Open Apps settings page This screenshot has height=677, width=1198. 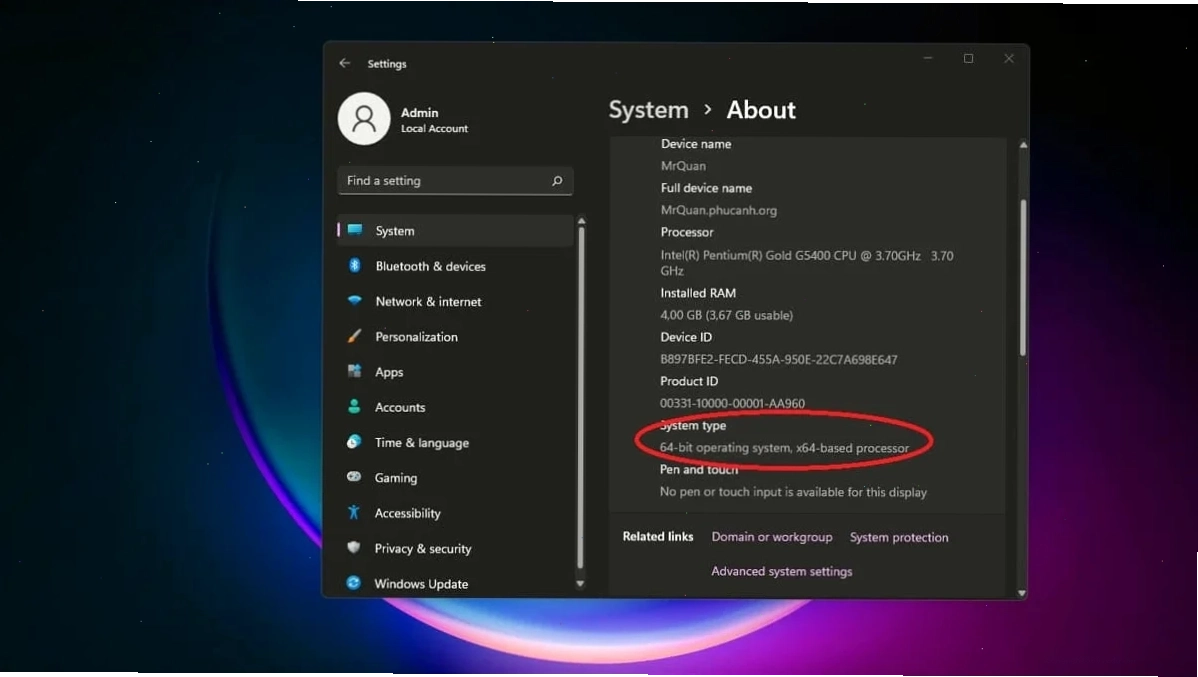pyautogui.click(x=389, y=372)
